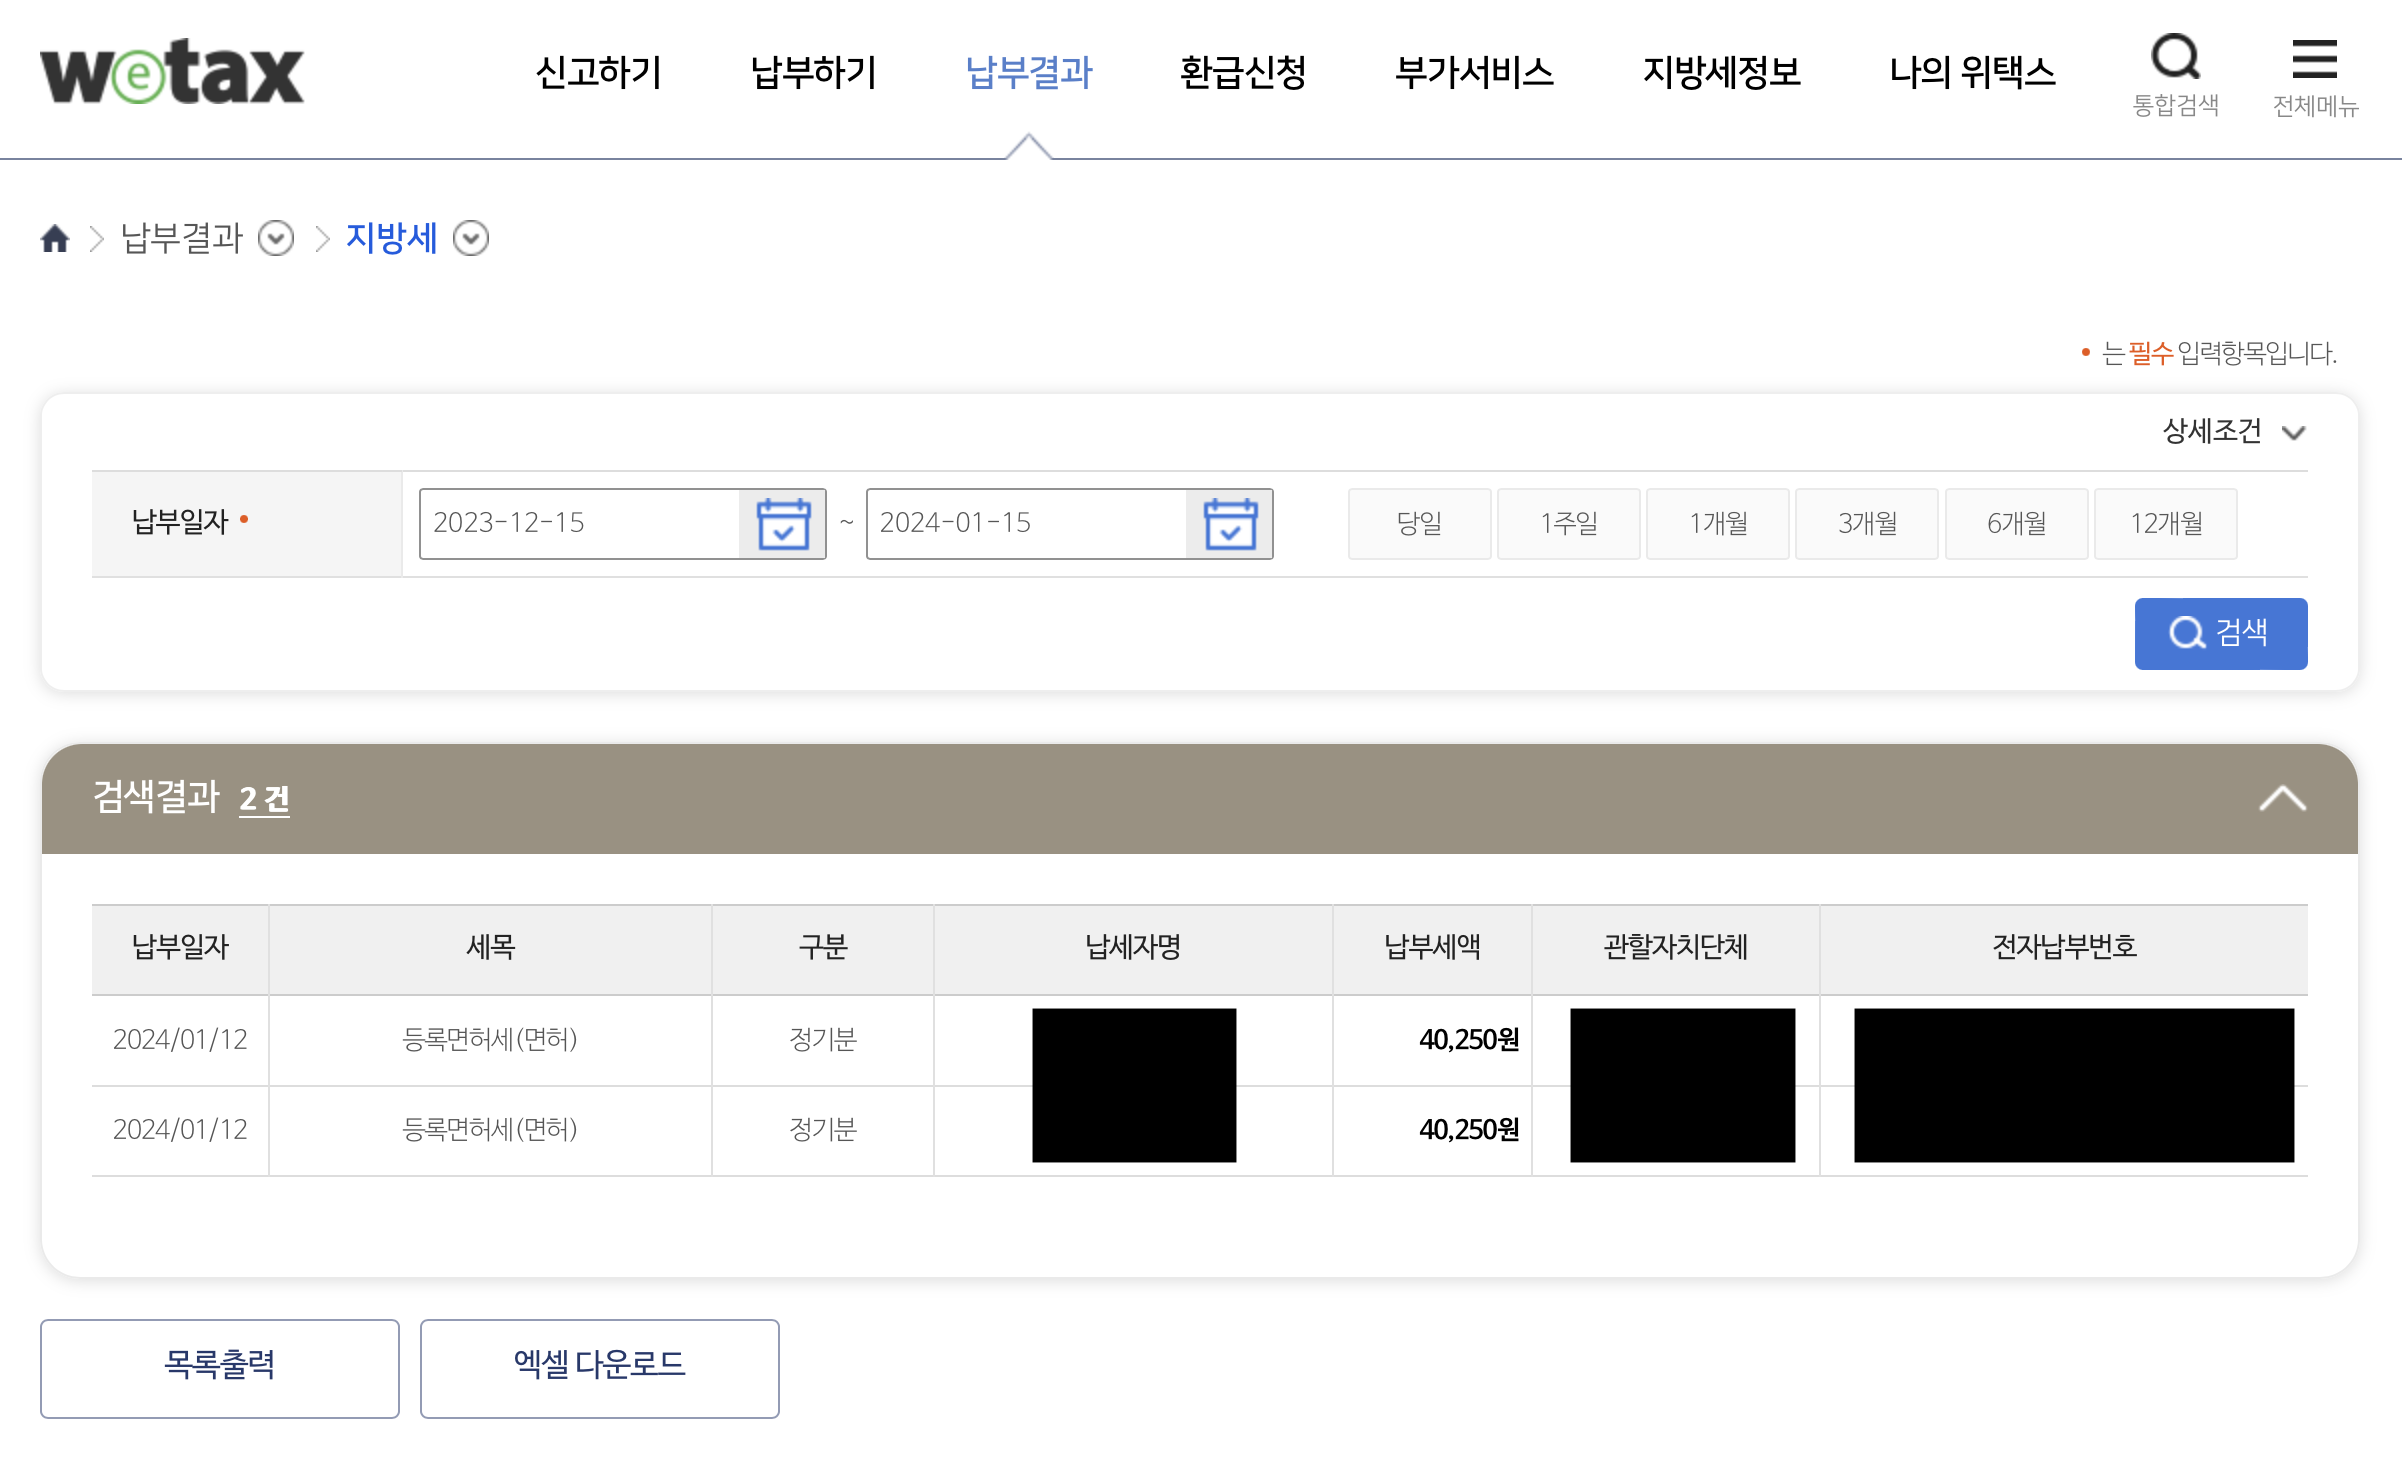Click the home breadcrumb icon
This screenshot has width=2402, height=1464.
pos(55,238)
